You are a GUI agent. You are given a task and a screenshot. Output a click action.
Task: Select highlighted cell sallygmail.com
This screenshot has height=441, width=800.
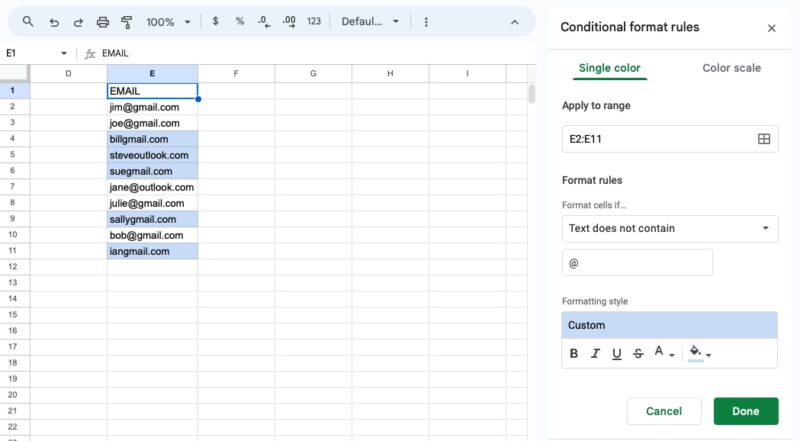click(152, 219)
